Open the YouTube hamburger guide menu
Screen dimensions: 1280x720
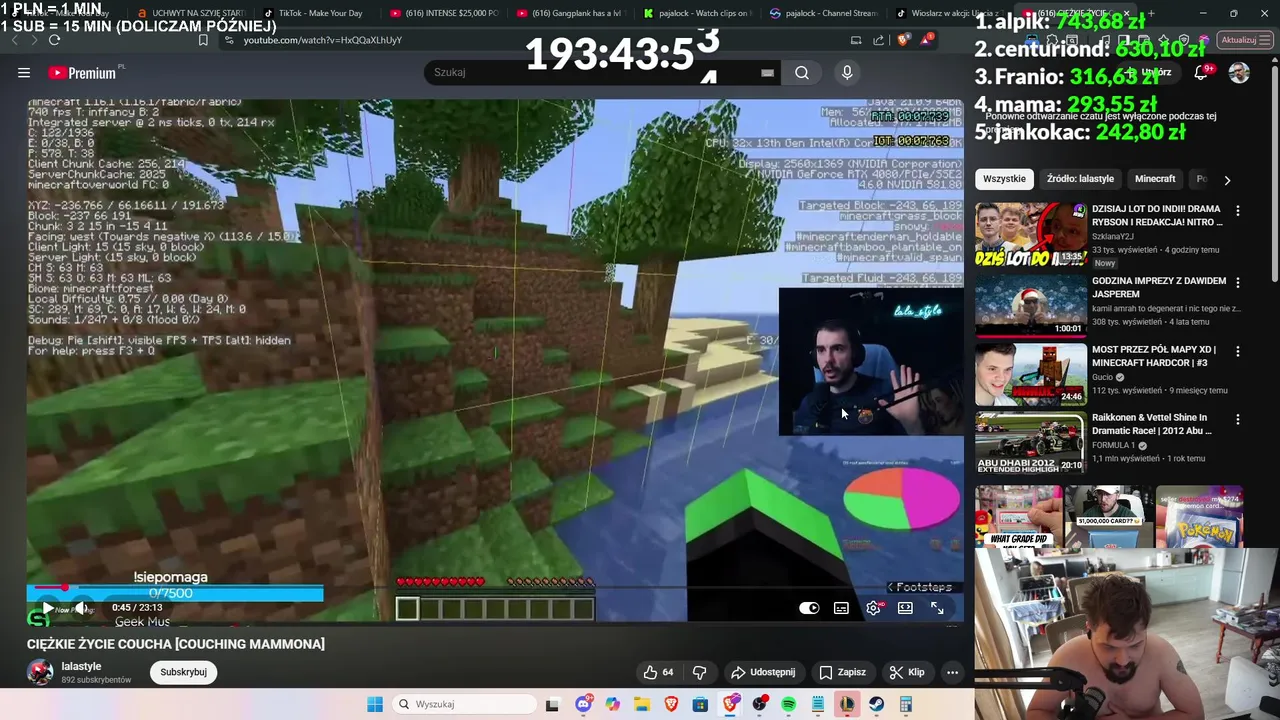pyautogui.click(x=24, y=72)
